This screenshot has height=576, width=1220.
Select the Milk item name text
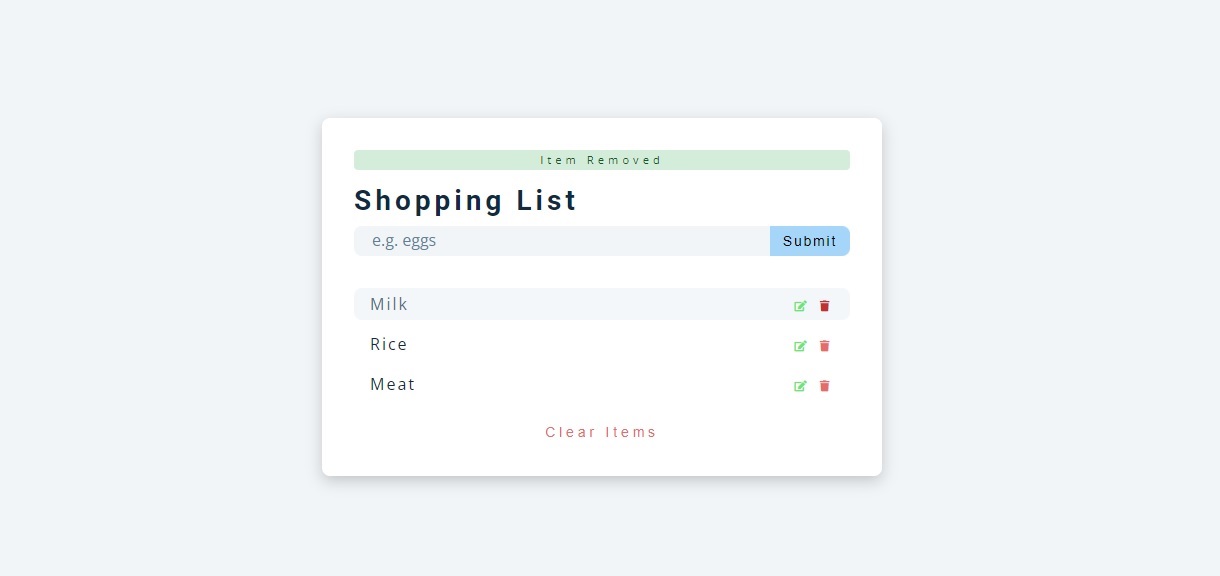389,304
